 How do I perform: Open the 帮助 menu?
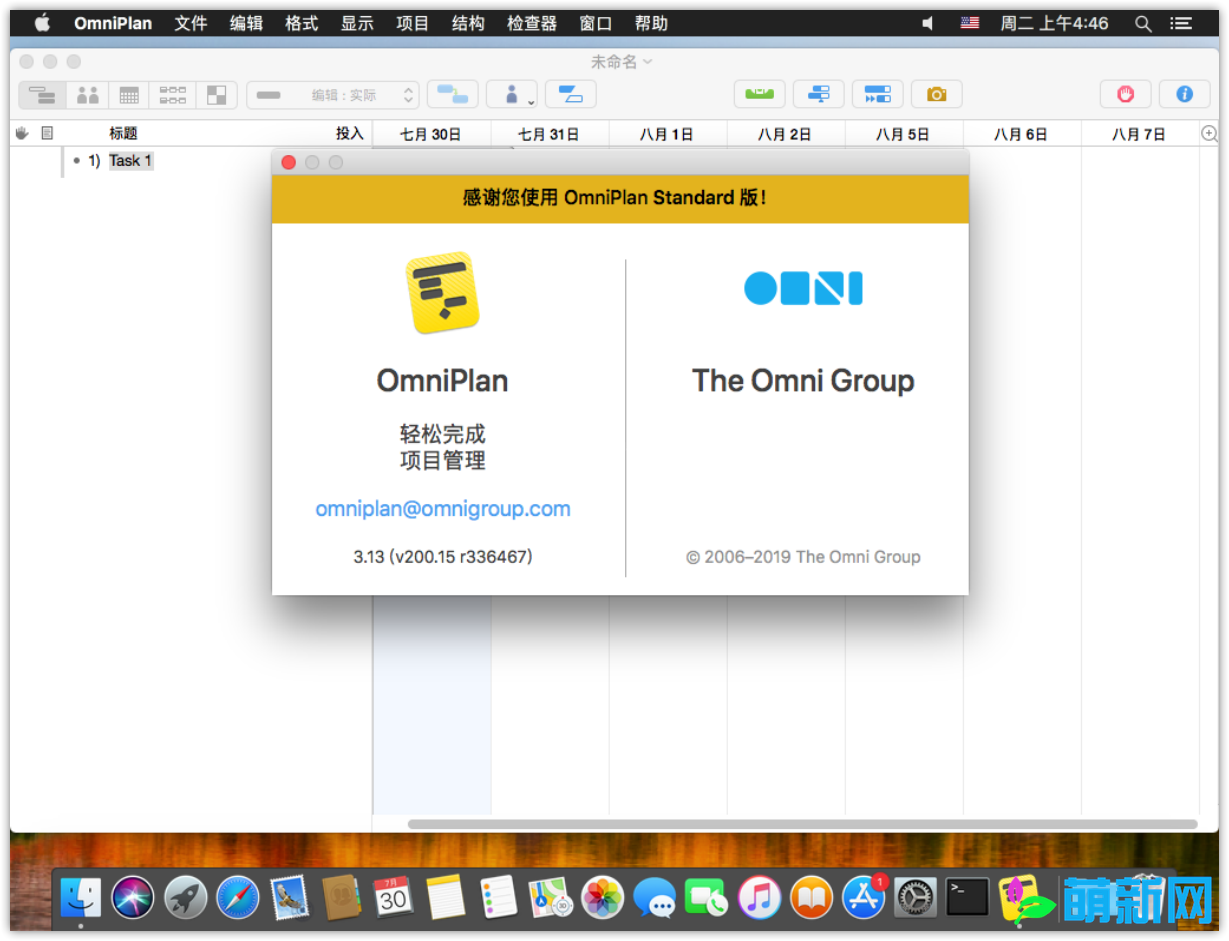coord(651,23)
